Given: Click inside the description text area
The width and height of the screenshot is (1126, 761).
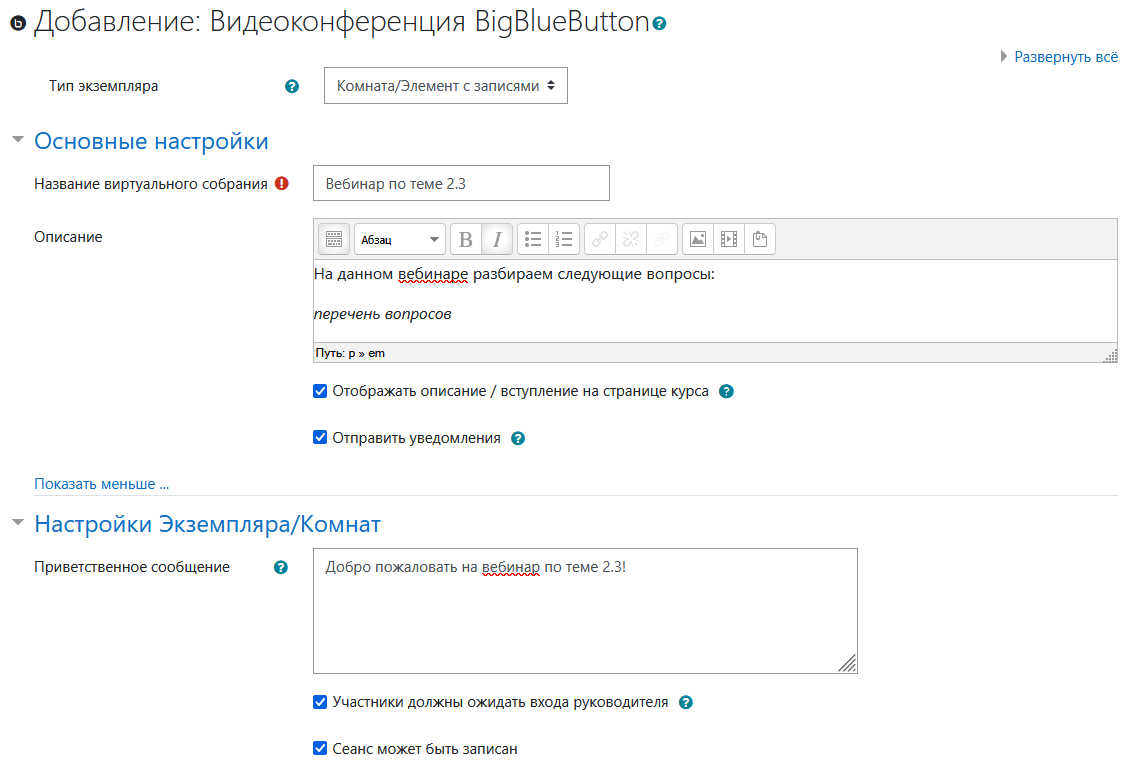Looking at the screenshot, I should 715,301.
